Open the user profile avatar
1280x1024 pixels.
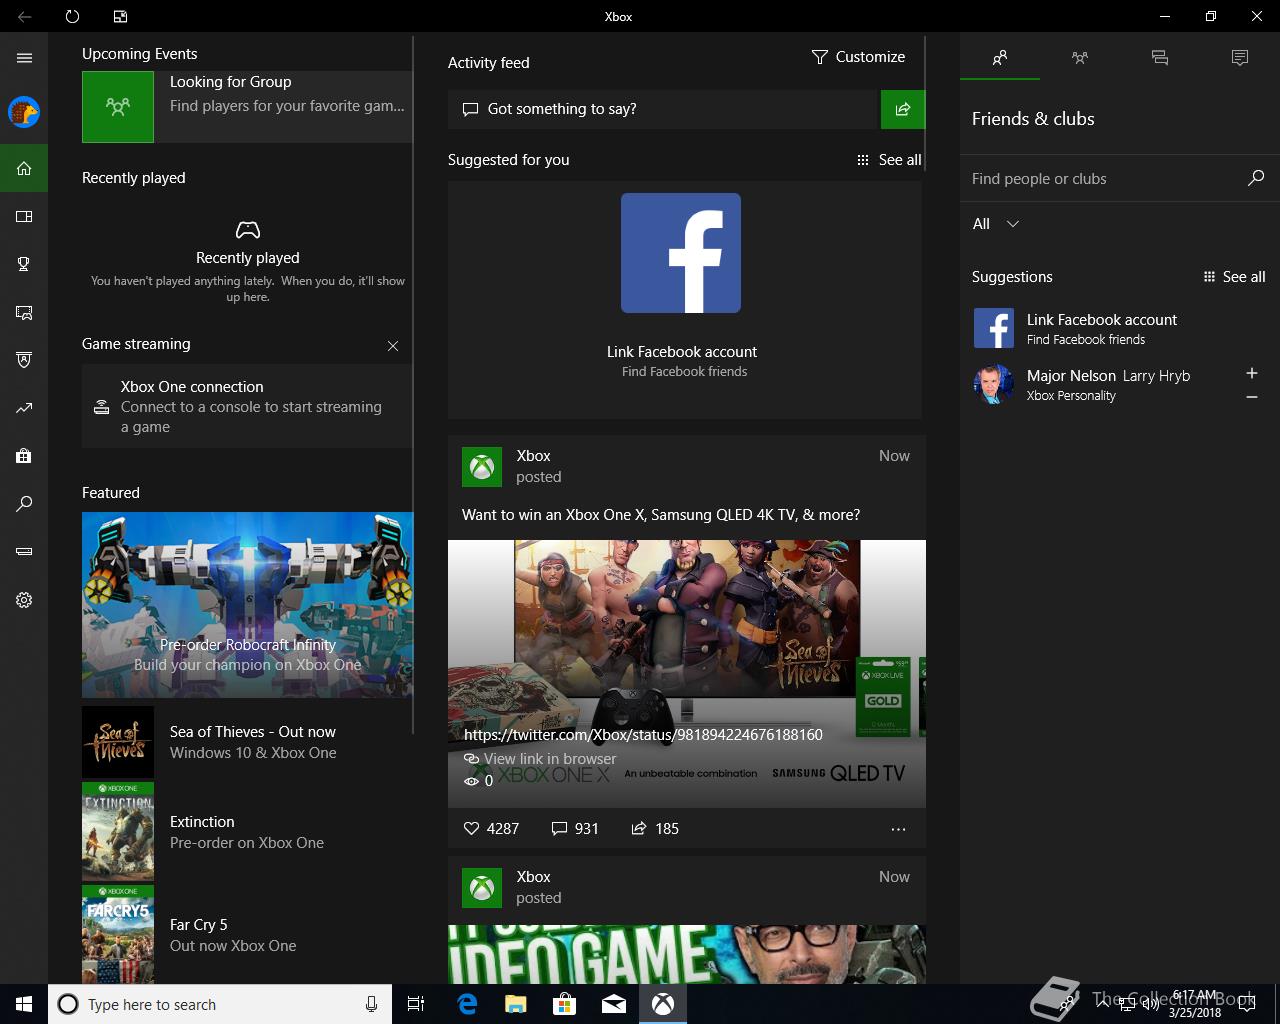pos(24,112)
